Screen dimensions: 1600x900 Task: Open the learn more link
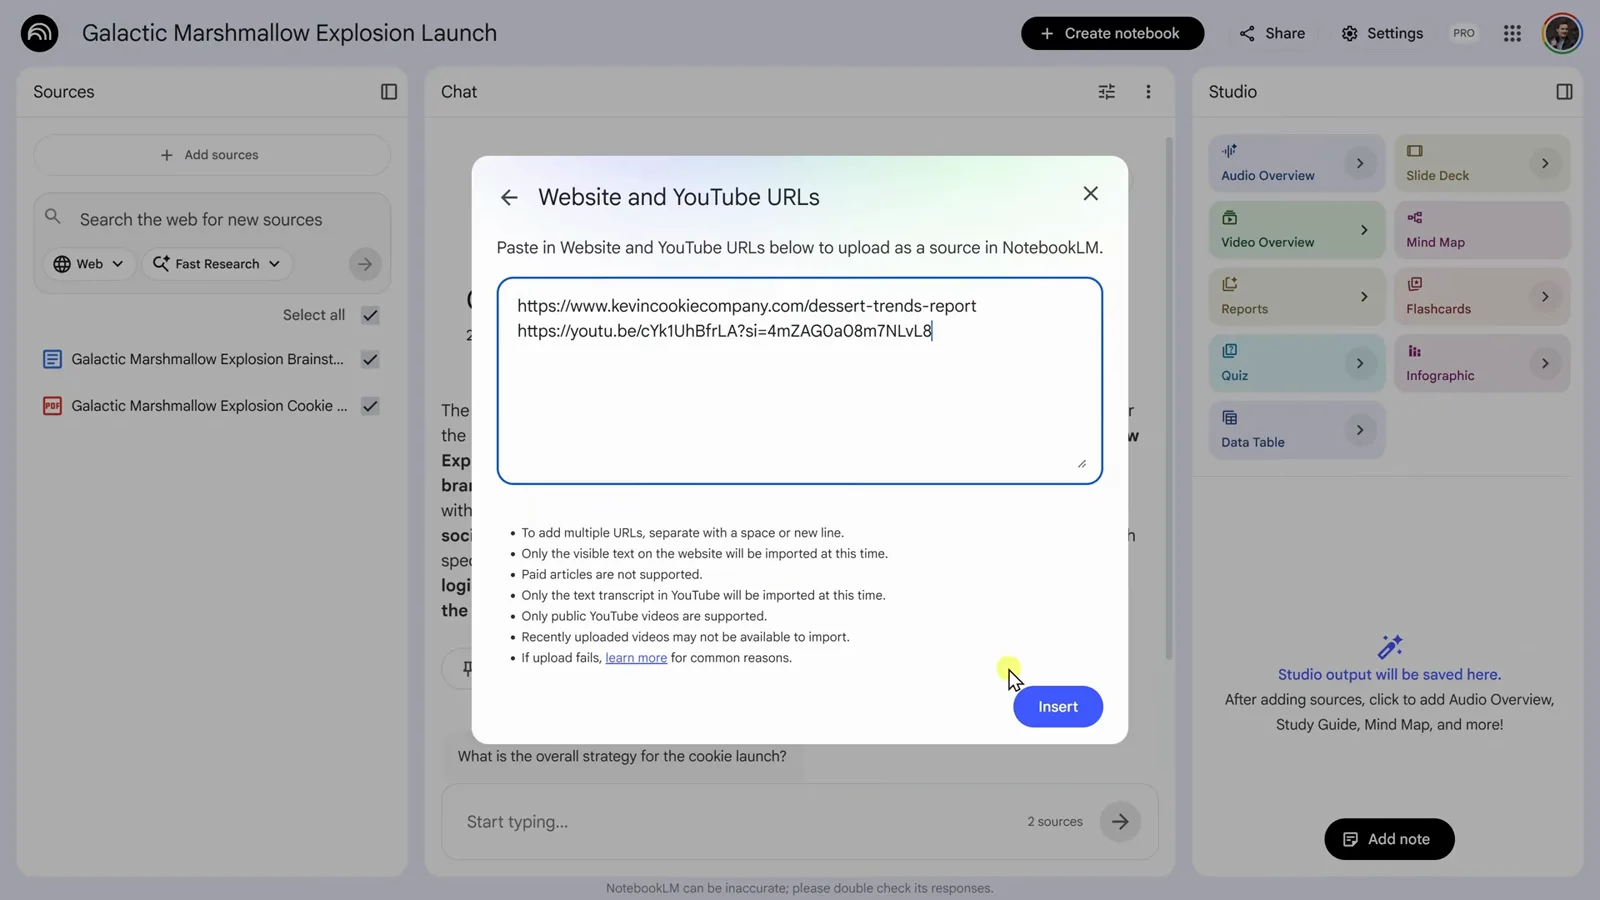coord(636,658)
